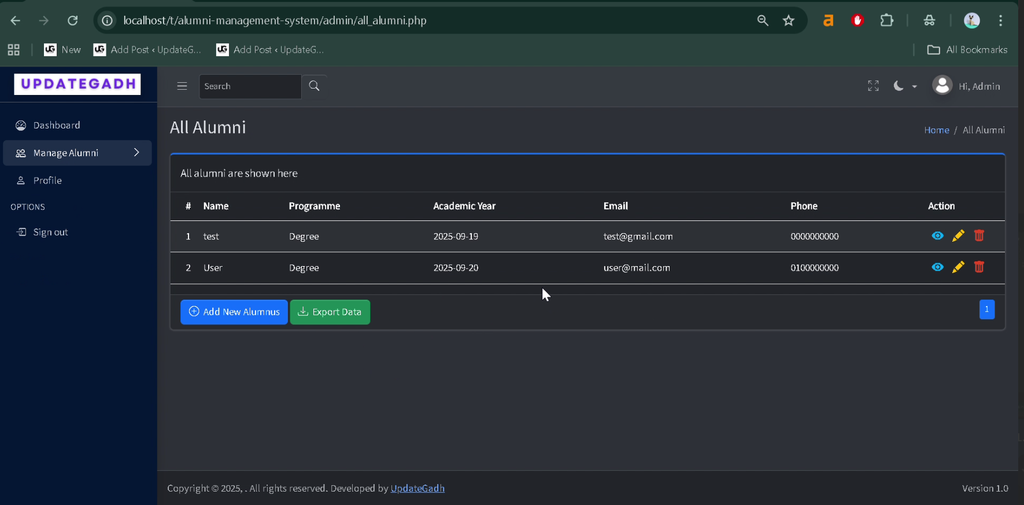Click the email user@mail.com

tap(637, 268)
